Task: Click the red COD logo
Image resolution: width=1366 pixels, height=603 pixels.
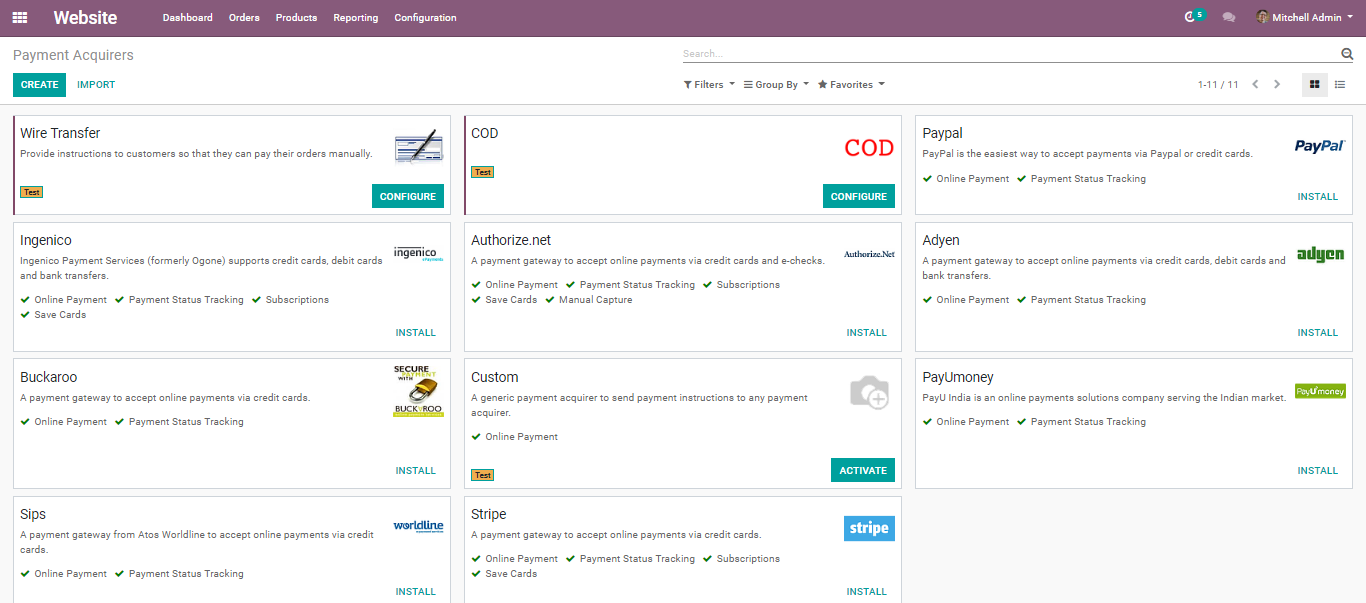Action: click(x=869, y=148)
